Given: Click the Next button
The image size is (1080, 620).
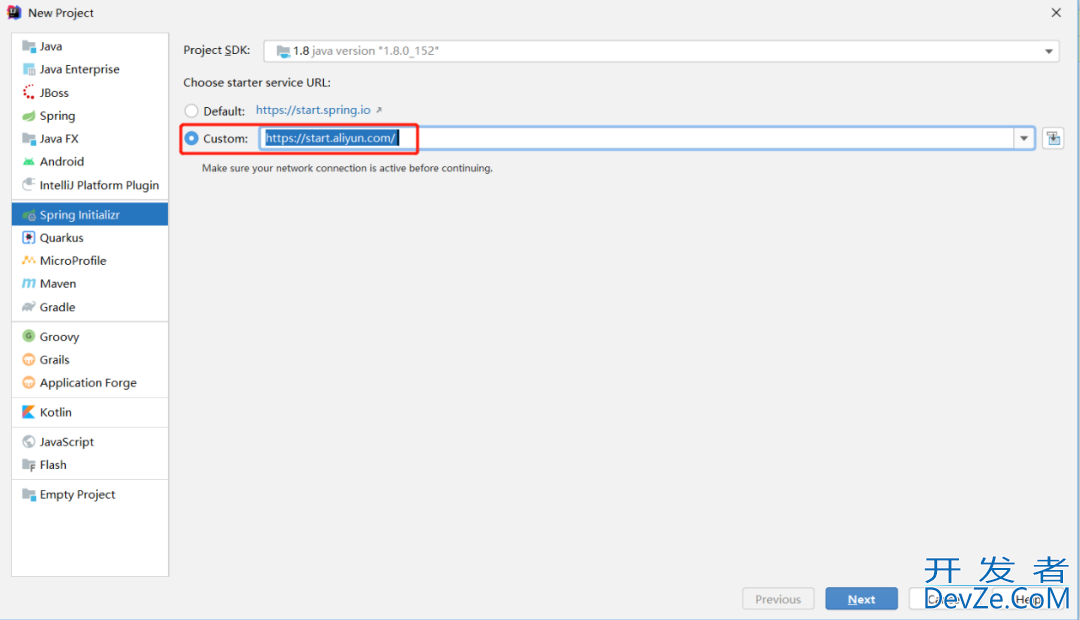Looking at the screenshot, I should (862, 599).
